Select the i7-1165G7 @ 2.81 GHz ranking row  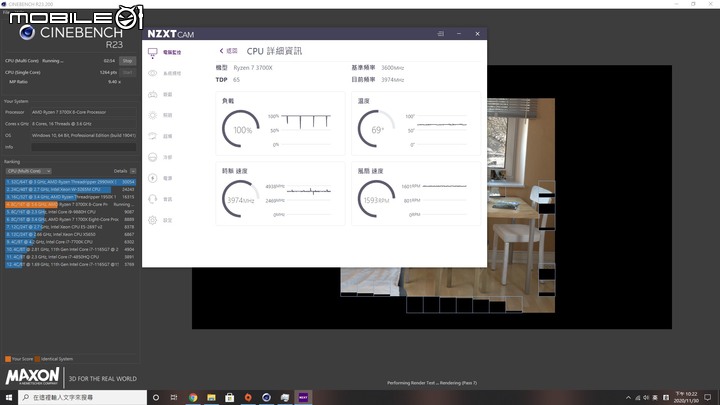[70, 249]
